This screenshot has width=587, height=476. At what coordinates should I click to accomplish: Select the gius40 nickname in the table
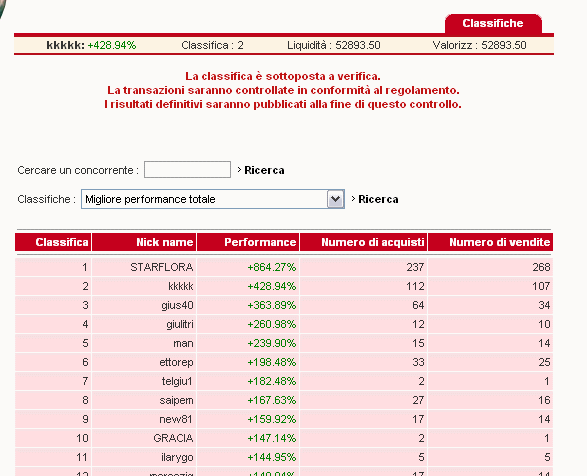(x=177, y=305)
